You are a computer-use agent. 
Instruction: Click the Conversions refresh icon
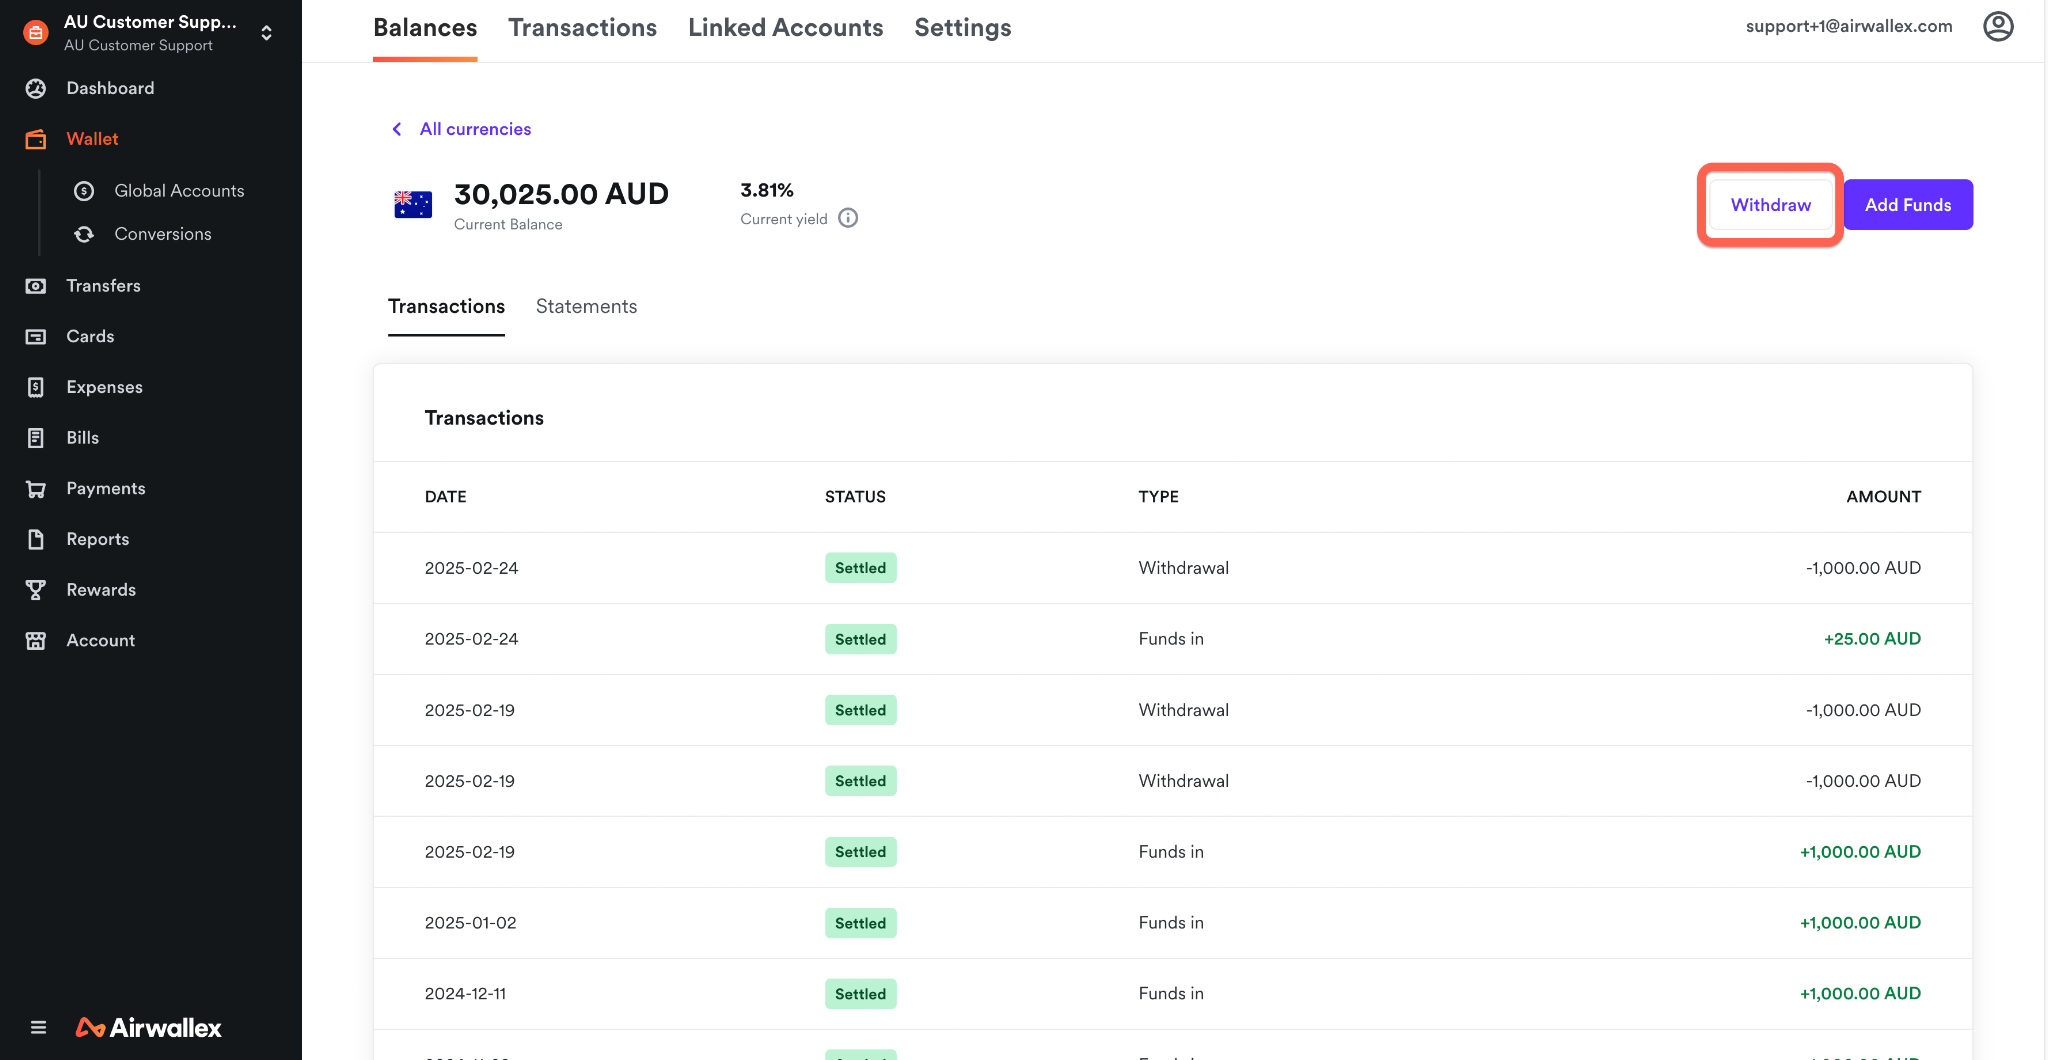pos(84,234)
